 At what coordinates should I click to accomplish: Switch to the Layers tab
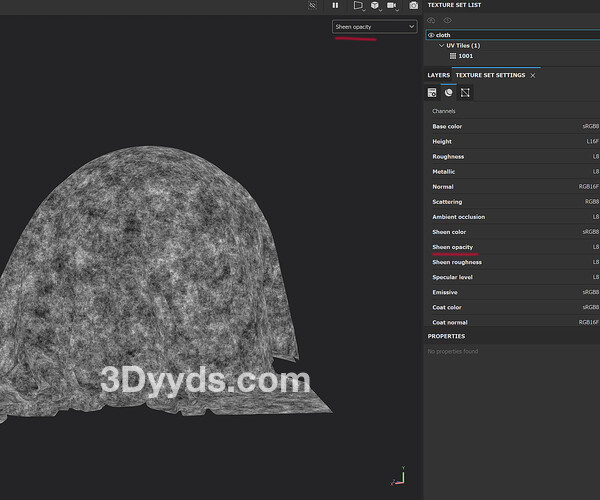point(438,75)
